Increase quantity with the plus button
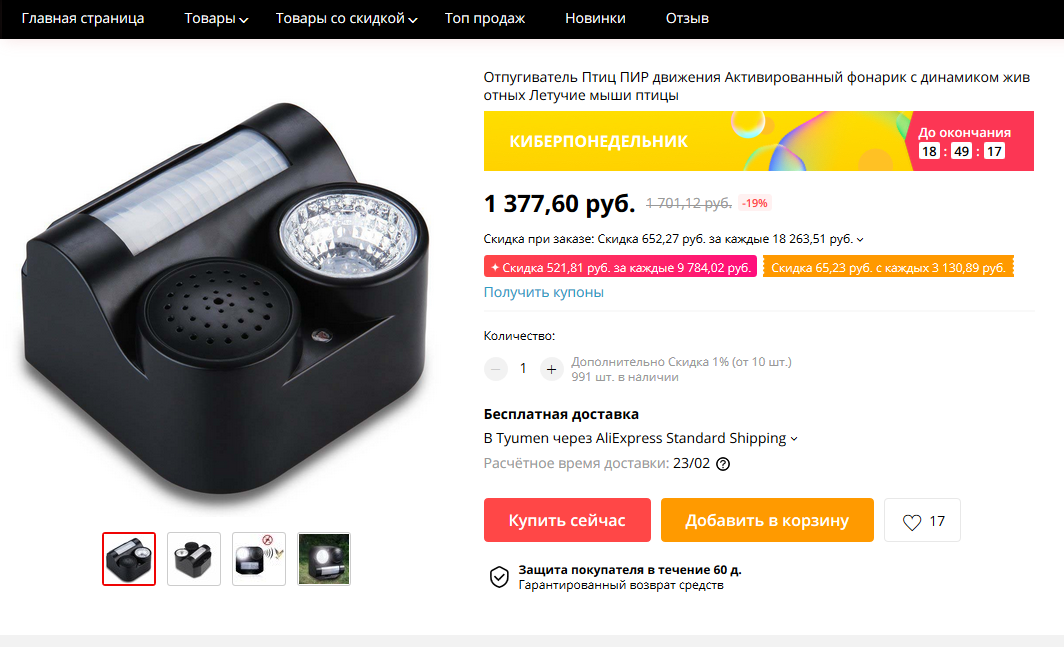This screenshot has width=1064, height=647. click(x=551, y=369)
